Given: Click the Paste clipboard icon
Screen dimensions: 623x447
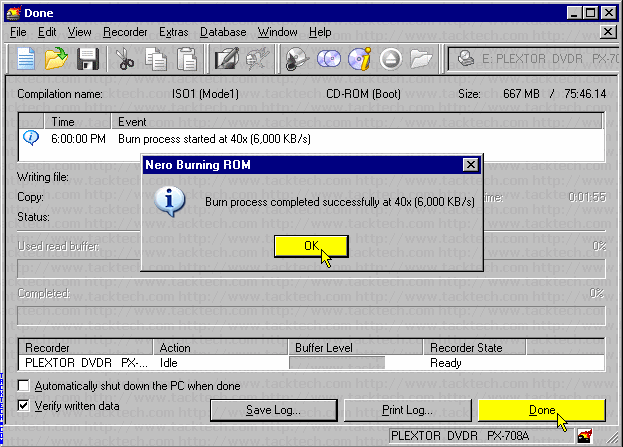Looking at the screenshot, I should [x=187, y=59].
